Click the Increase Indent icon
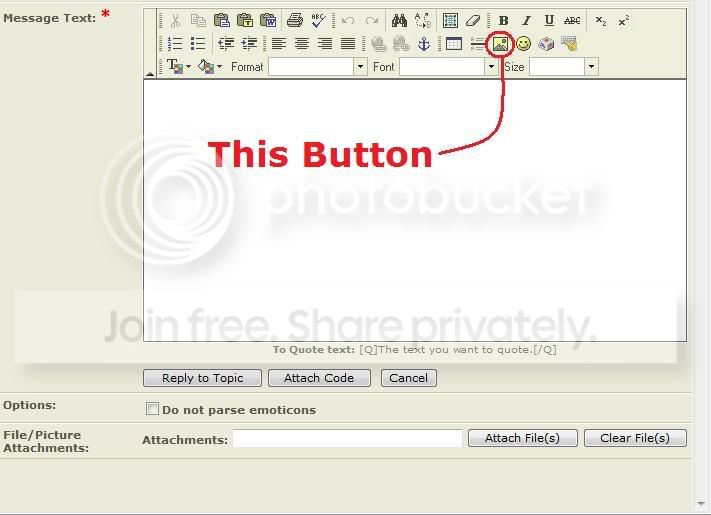The image size is (711, 515). click(x=249, y=44)
